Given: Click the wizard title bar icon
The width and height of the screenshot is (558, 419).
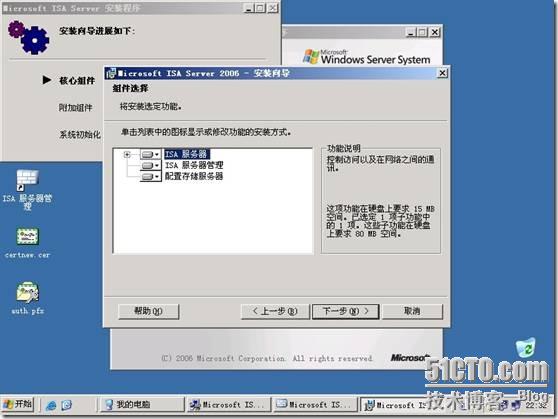Looking at the screenshot, I should coord(111,73).
